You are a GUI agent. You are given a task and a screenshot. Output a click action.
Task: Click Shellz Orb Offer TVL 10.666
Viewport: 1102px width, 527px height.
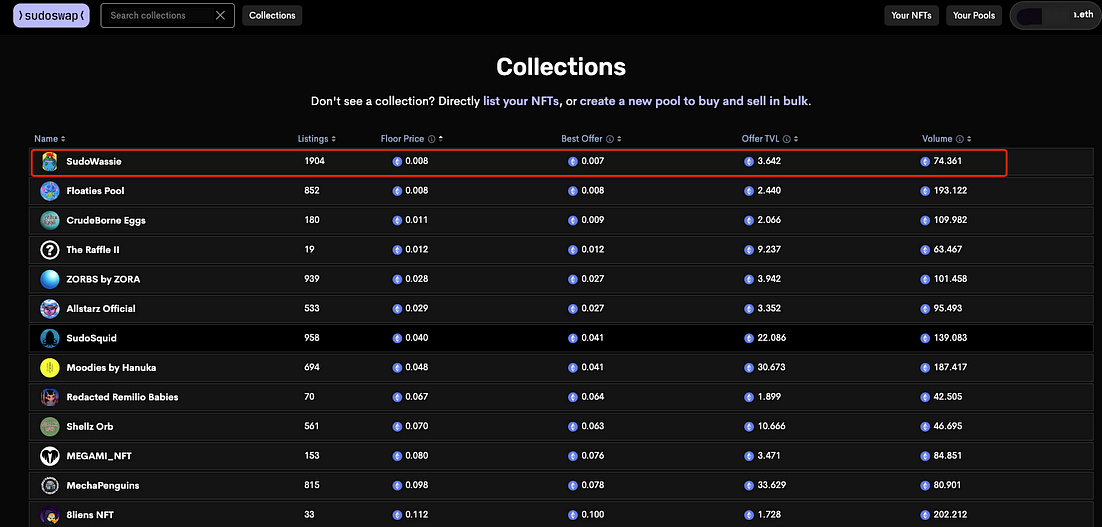point(772,427)
